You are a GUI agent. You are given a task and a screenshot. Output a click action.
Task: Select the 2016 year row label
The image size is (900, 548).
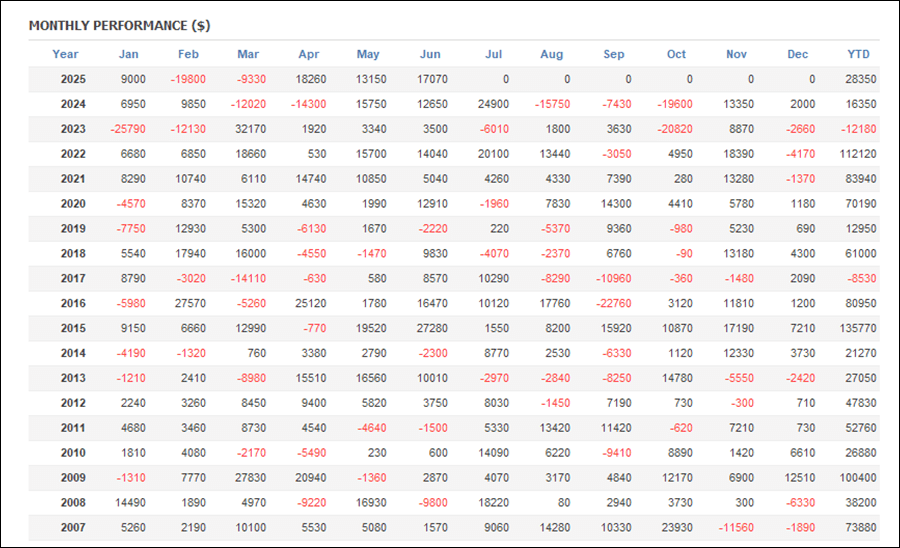(x=73, y=303)
